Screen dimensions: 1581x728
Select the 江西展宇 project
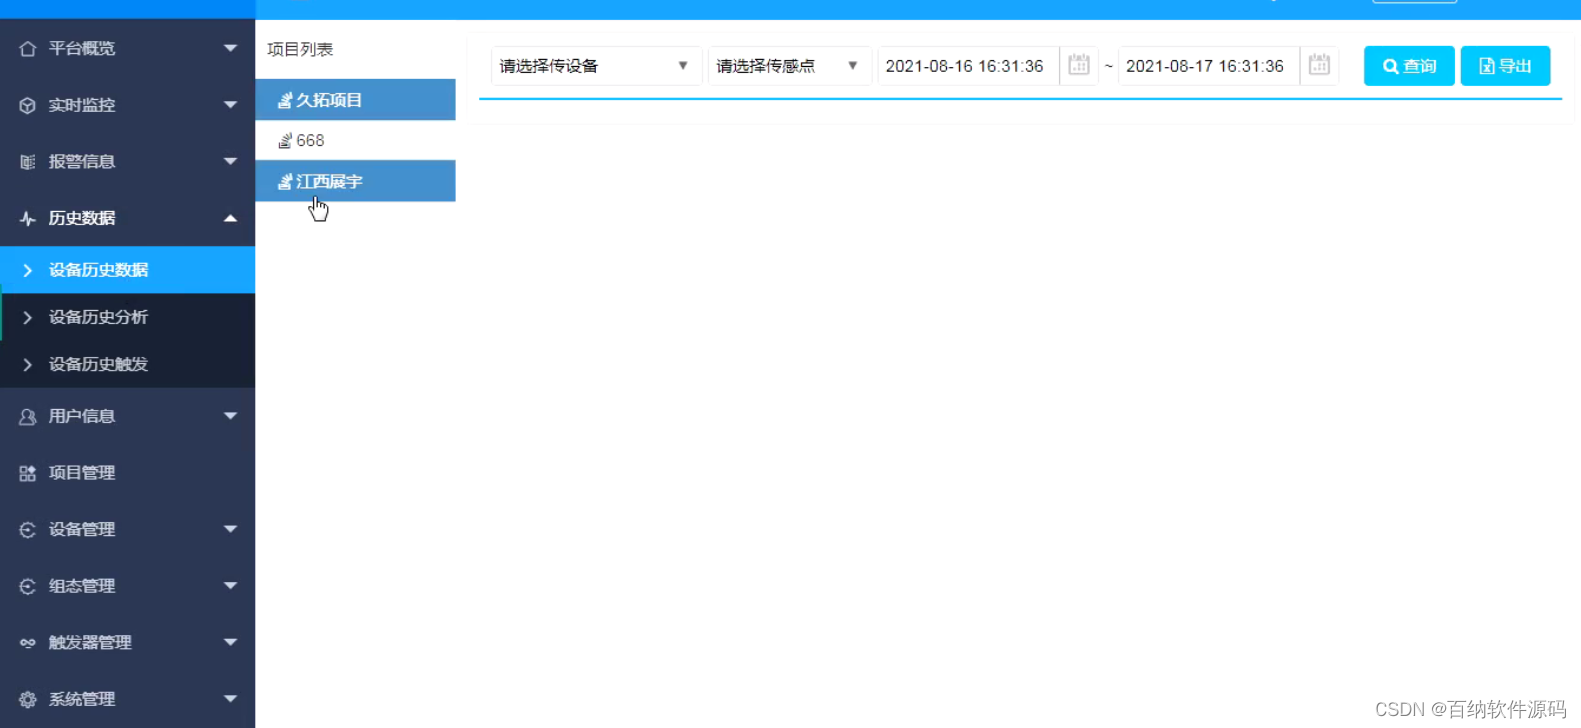355,181
